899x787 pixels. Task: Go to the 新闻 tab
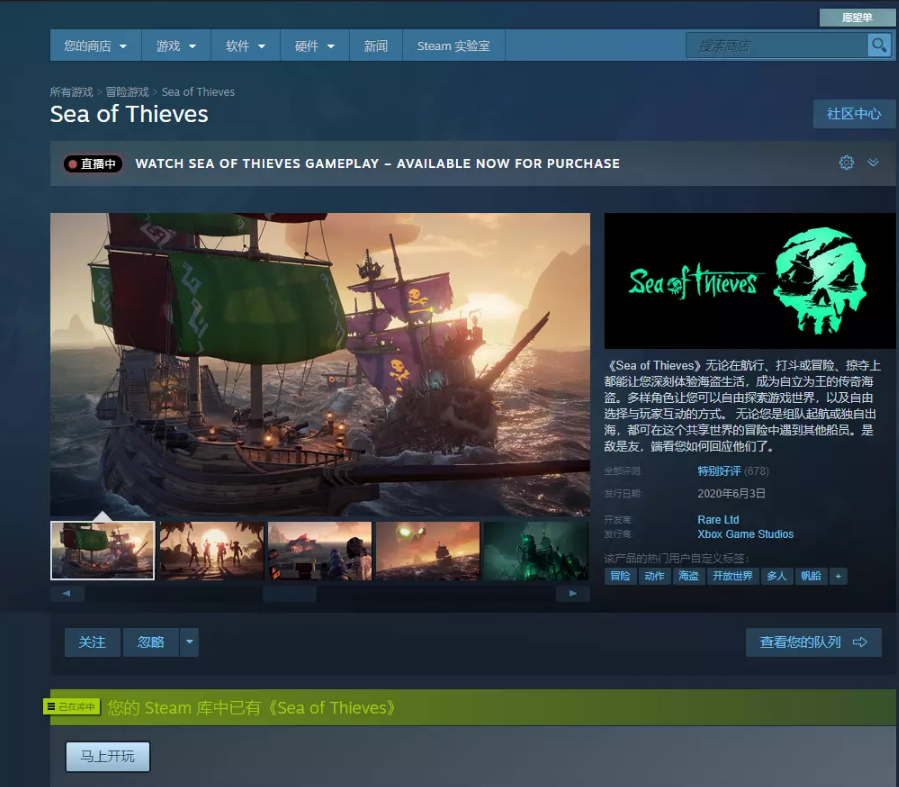click(376, 46)
